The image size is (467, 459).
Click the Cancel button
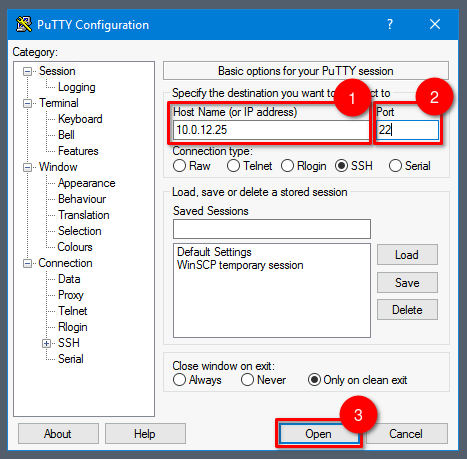coord(406,434)
